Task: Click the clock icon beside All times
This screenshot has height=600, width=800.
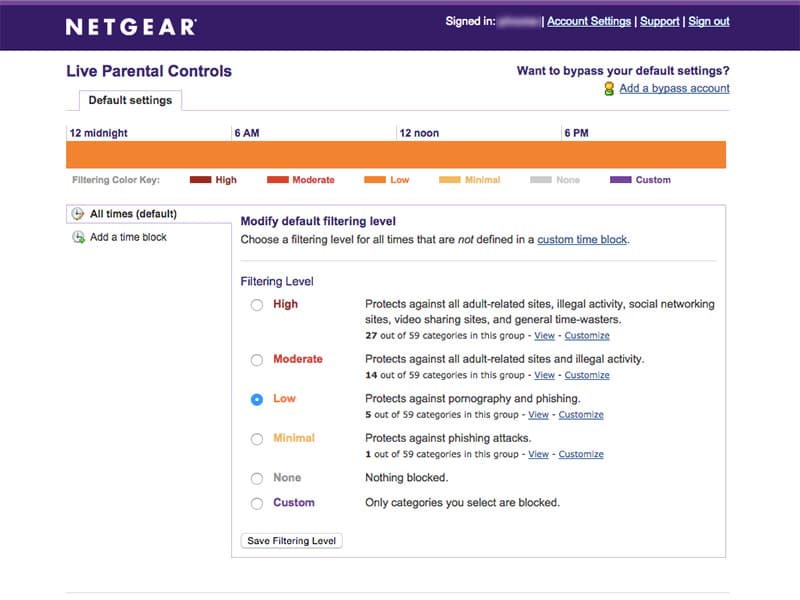Action: click(x=78, y=214)
